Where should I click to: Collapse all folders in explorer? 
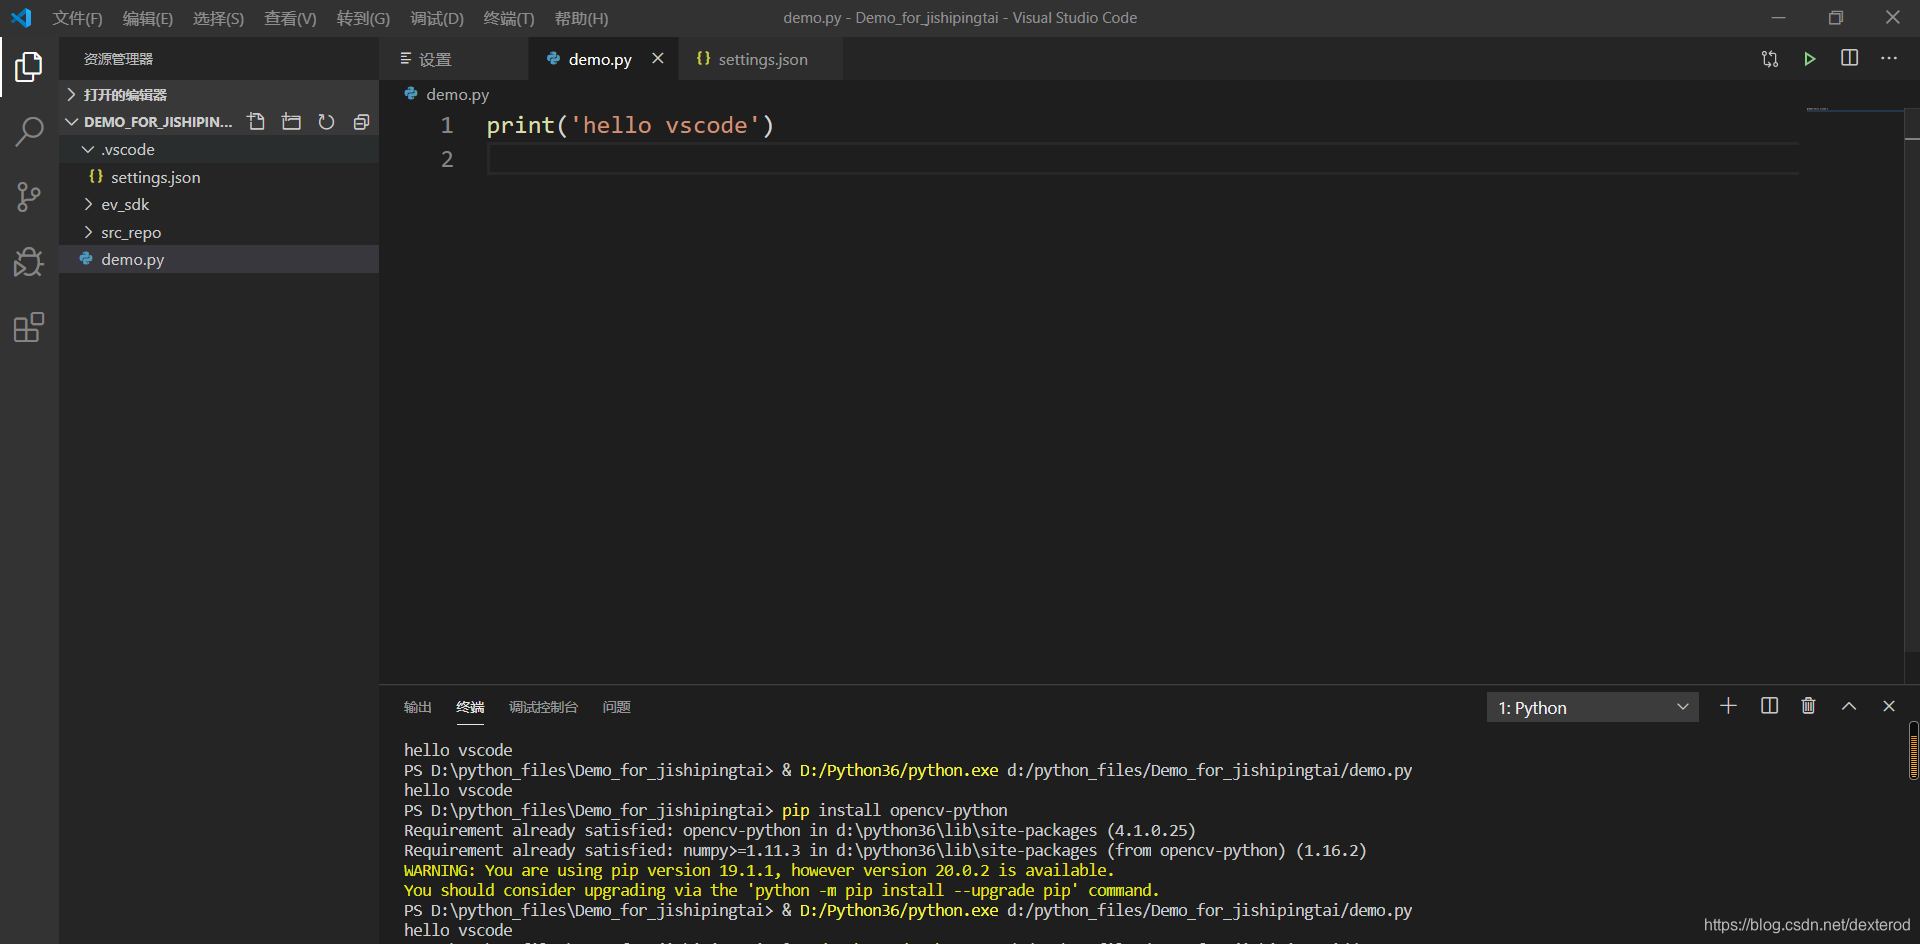pos(361,122)
